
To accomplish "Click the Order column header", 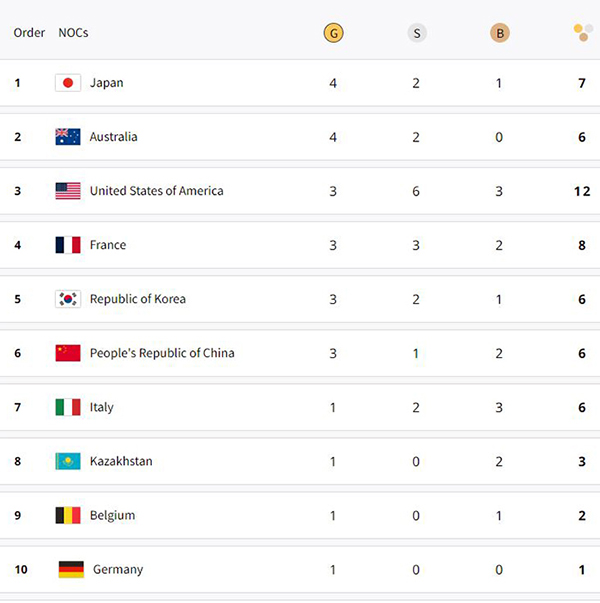I will tap(29, 33).
